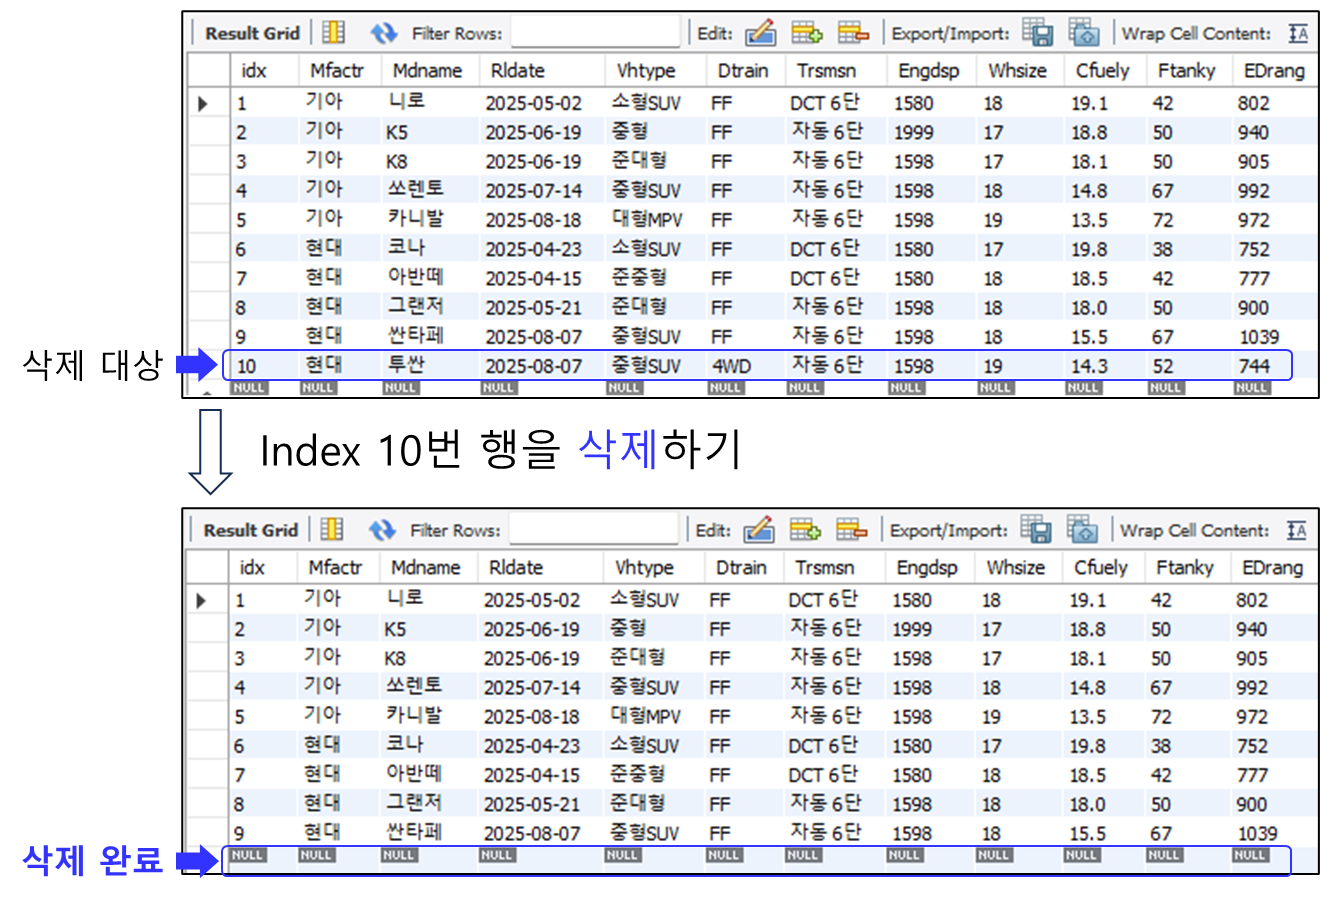
Task: Toggle Wrap Cell Content in 삭제 완료 grid
Action: click(x=1296, y=530)
